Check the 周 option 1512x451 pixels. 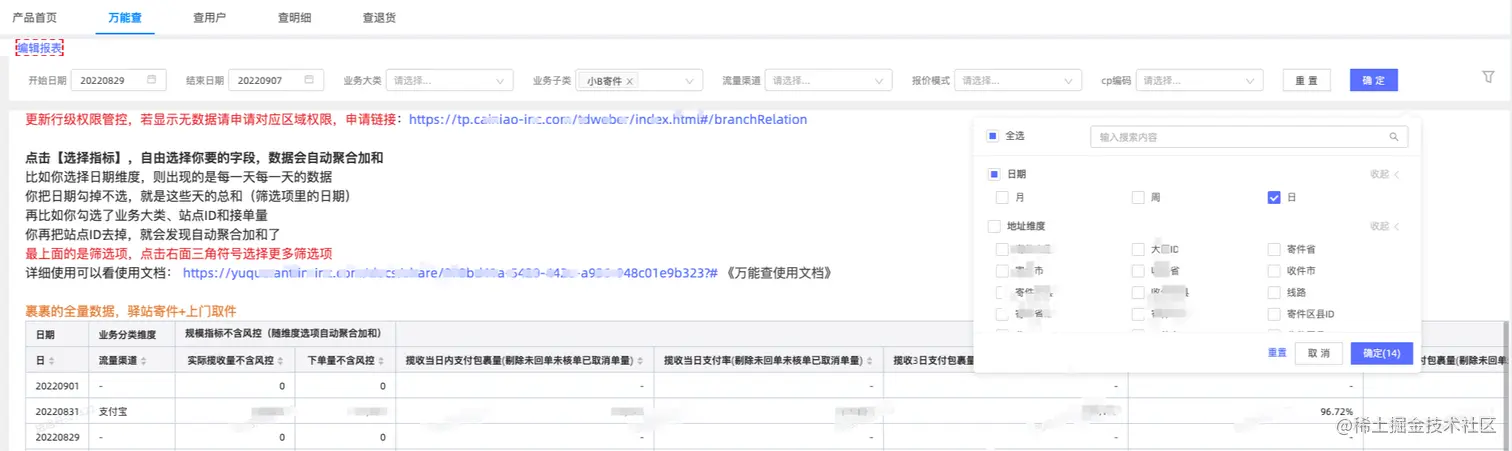(1138, 198)
